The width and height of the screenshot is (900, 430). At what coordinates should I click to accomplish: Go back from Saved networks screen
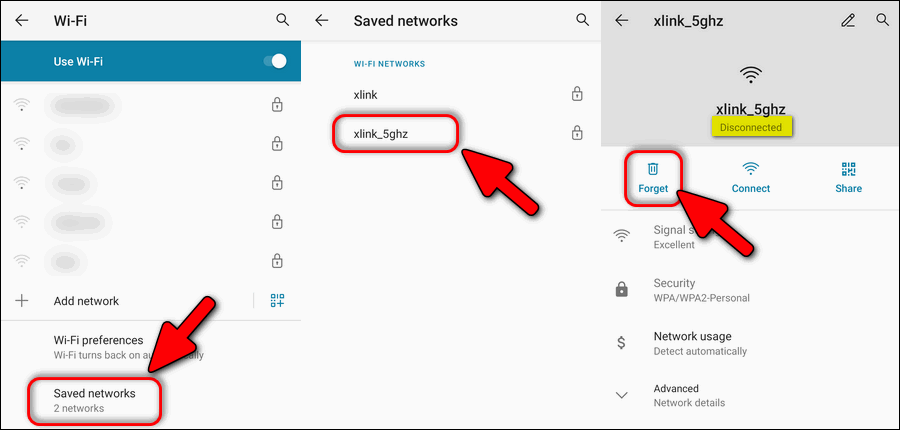(x=322, y=21)
